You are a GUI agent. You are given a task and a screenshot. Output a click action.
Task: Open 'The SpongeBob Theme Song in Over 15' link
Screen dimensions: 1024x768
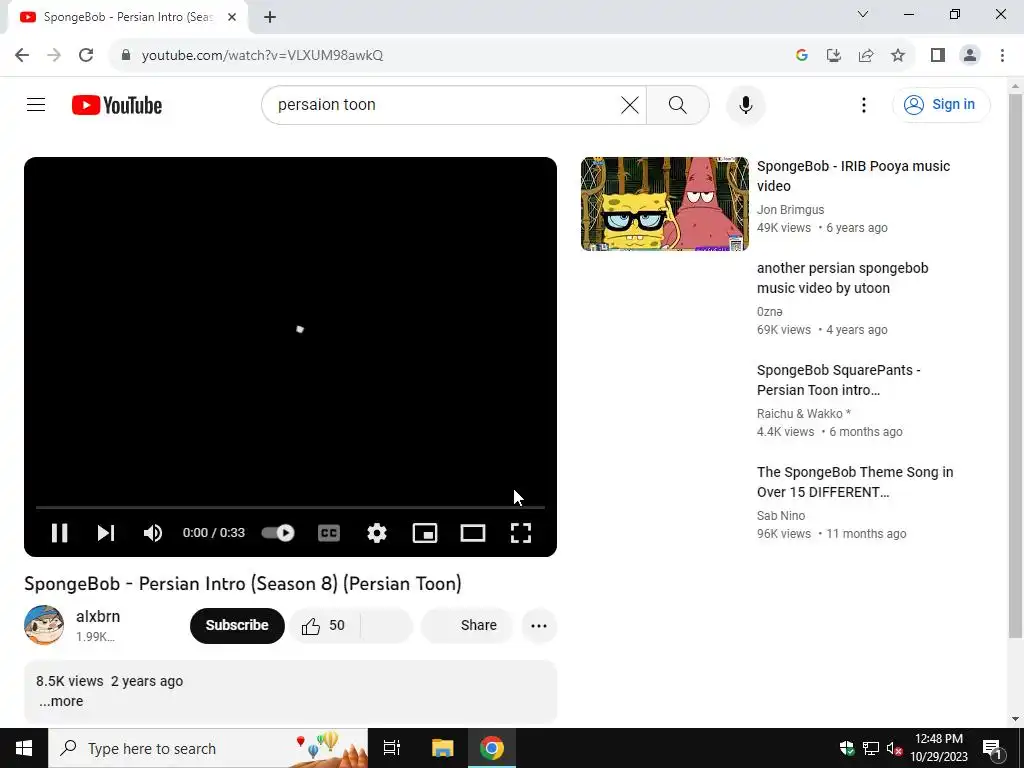[x=855, y=481]
